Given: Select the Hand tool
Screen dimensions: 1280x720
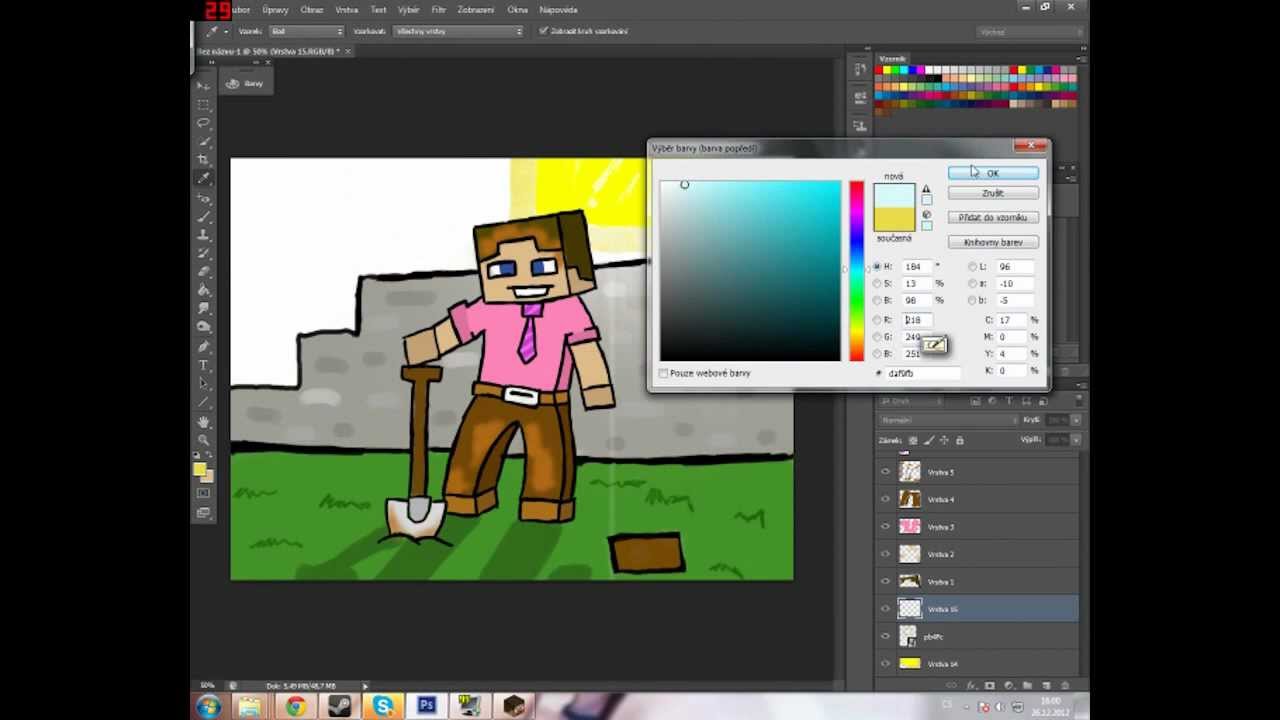Looking at the screenshot, I should click(203, 421).
